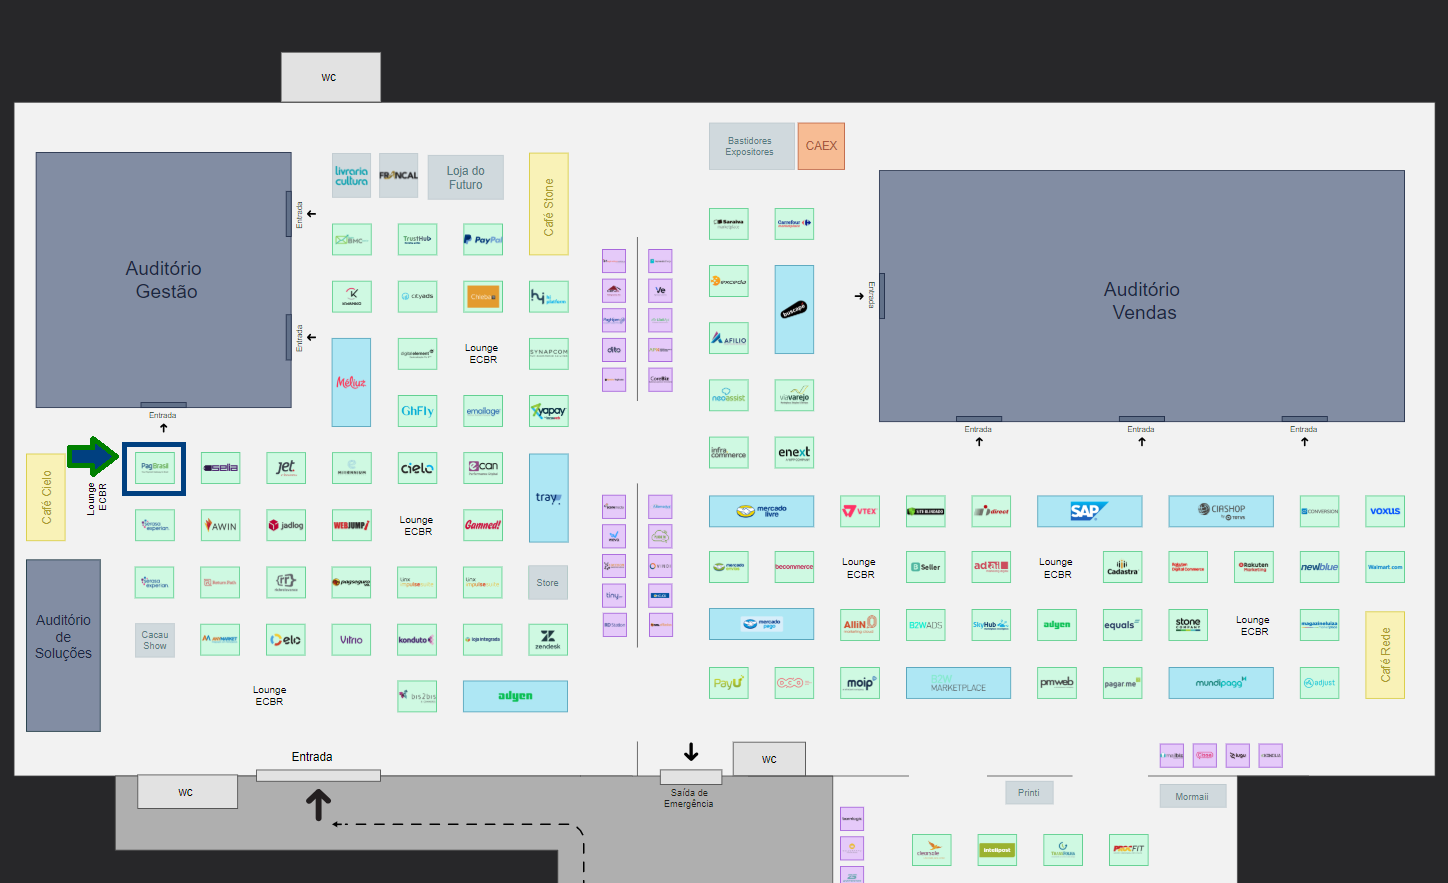Select the tall blue Buscapé booth

[x=794, y=309]
